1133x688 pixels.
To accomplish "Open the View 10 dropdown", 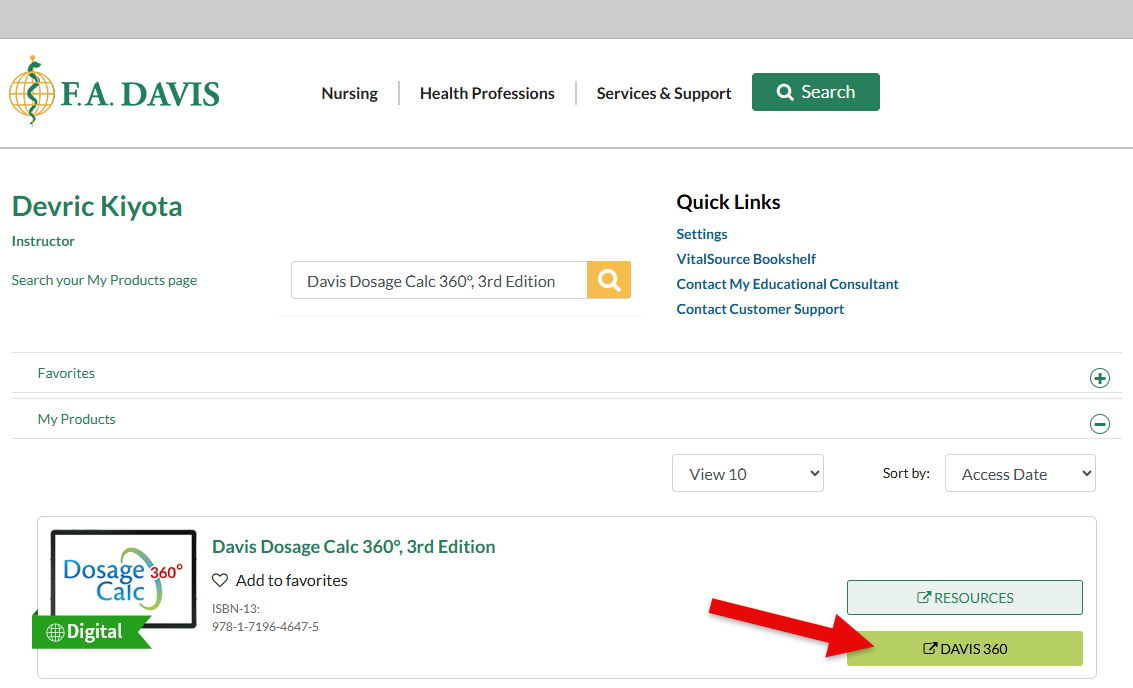I will pyautogui.click(x=747, y=474).
